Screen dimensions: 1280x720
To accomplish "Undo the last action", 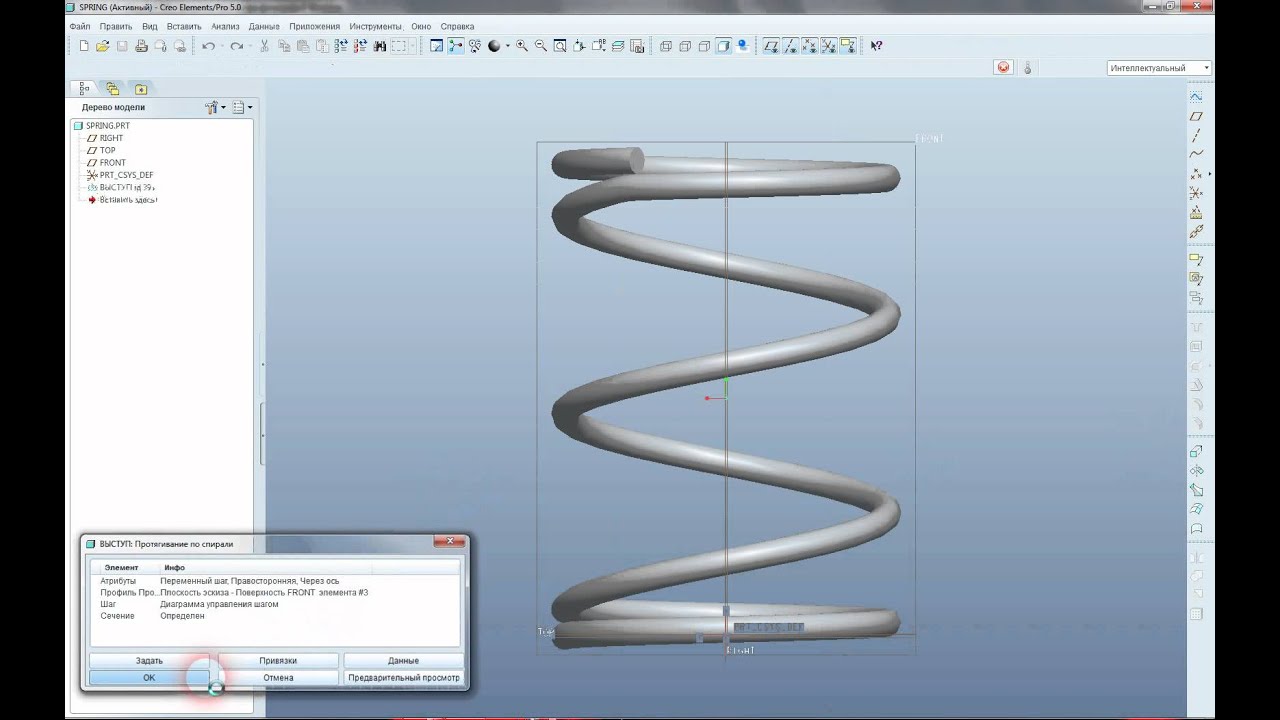I will (x=207, y=46).
